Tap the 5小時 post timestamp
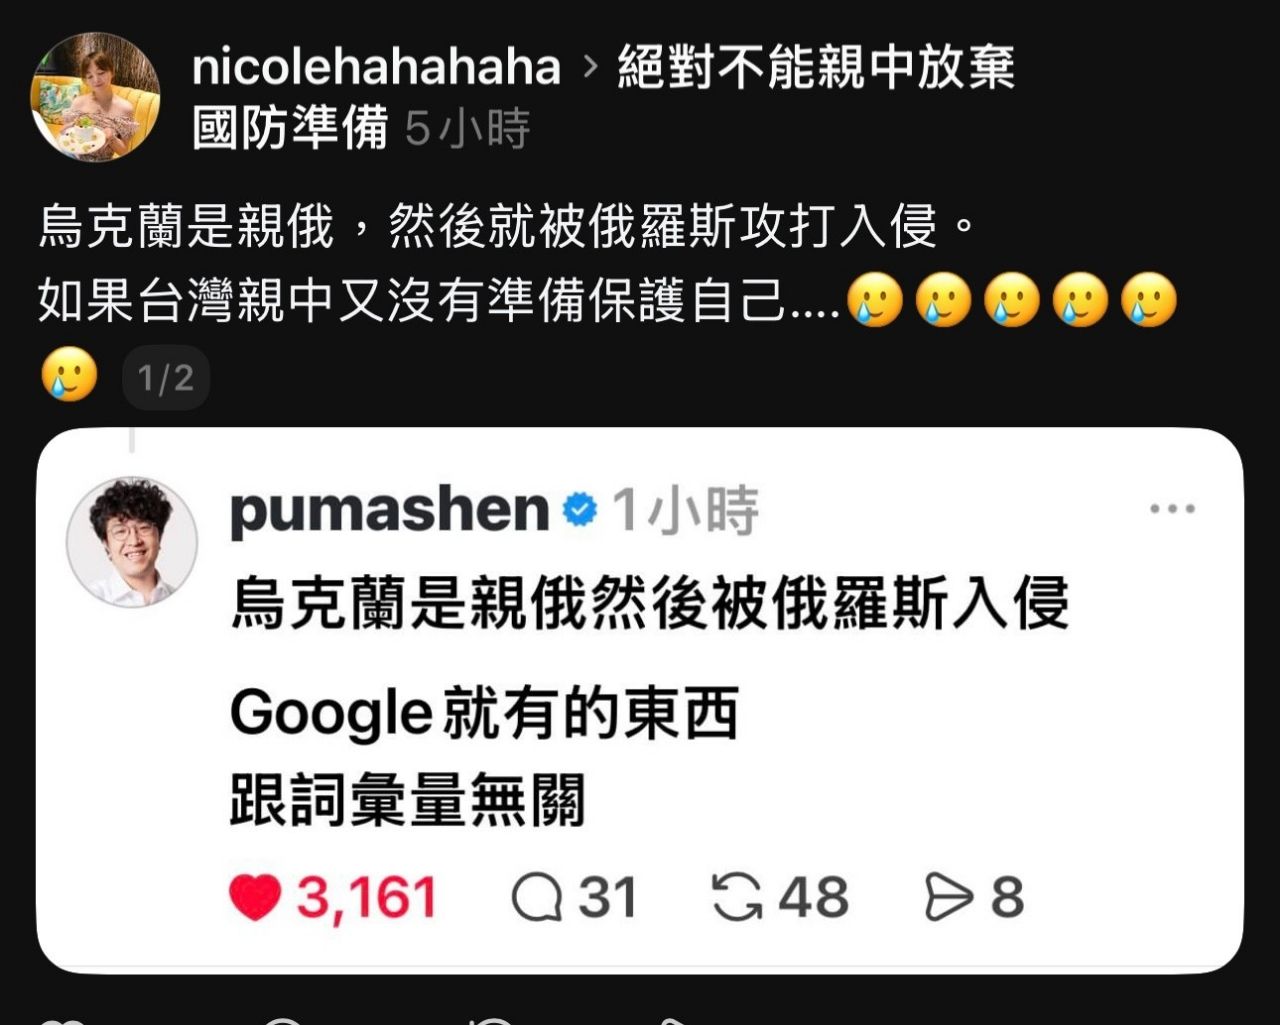 point(468,128)
